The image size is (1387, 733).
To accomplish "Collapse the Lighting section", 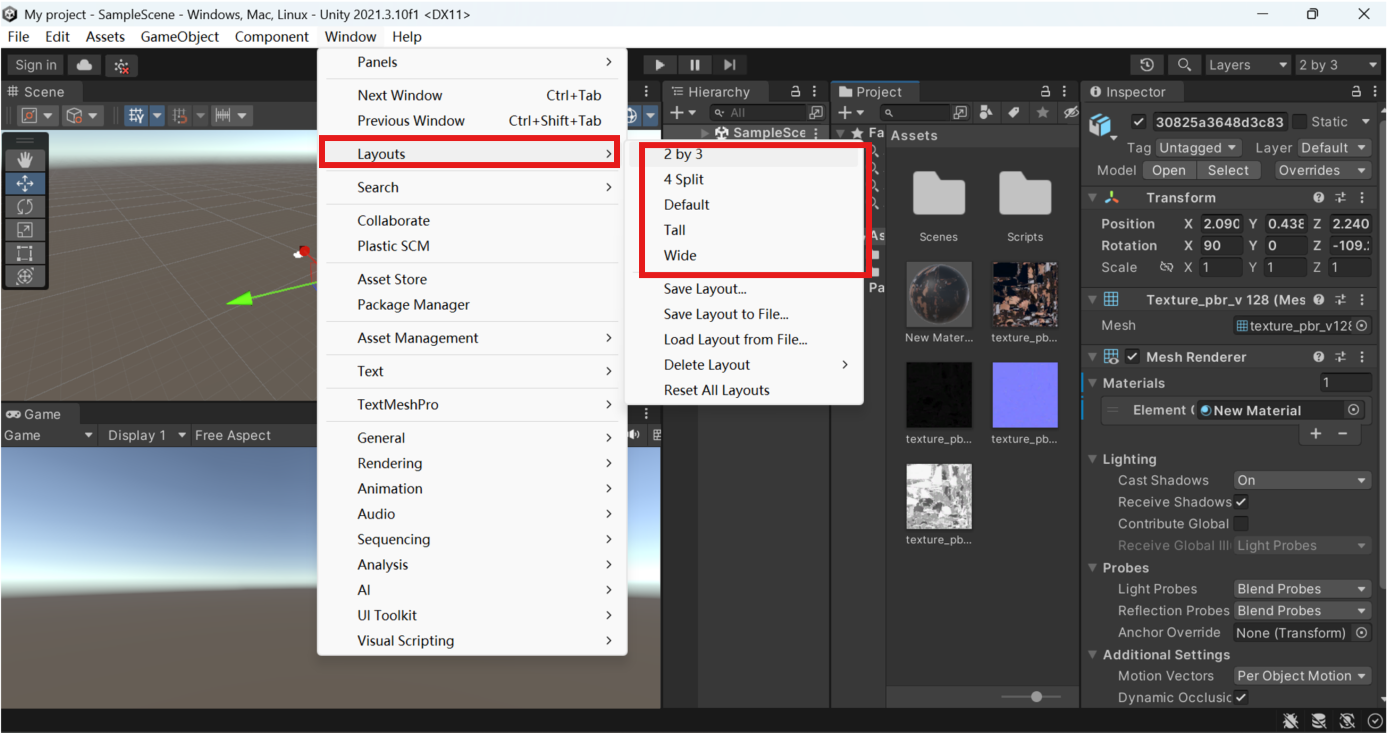I will (x=1093, y=459).
